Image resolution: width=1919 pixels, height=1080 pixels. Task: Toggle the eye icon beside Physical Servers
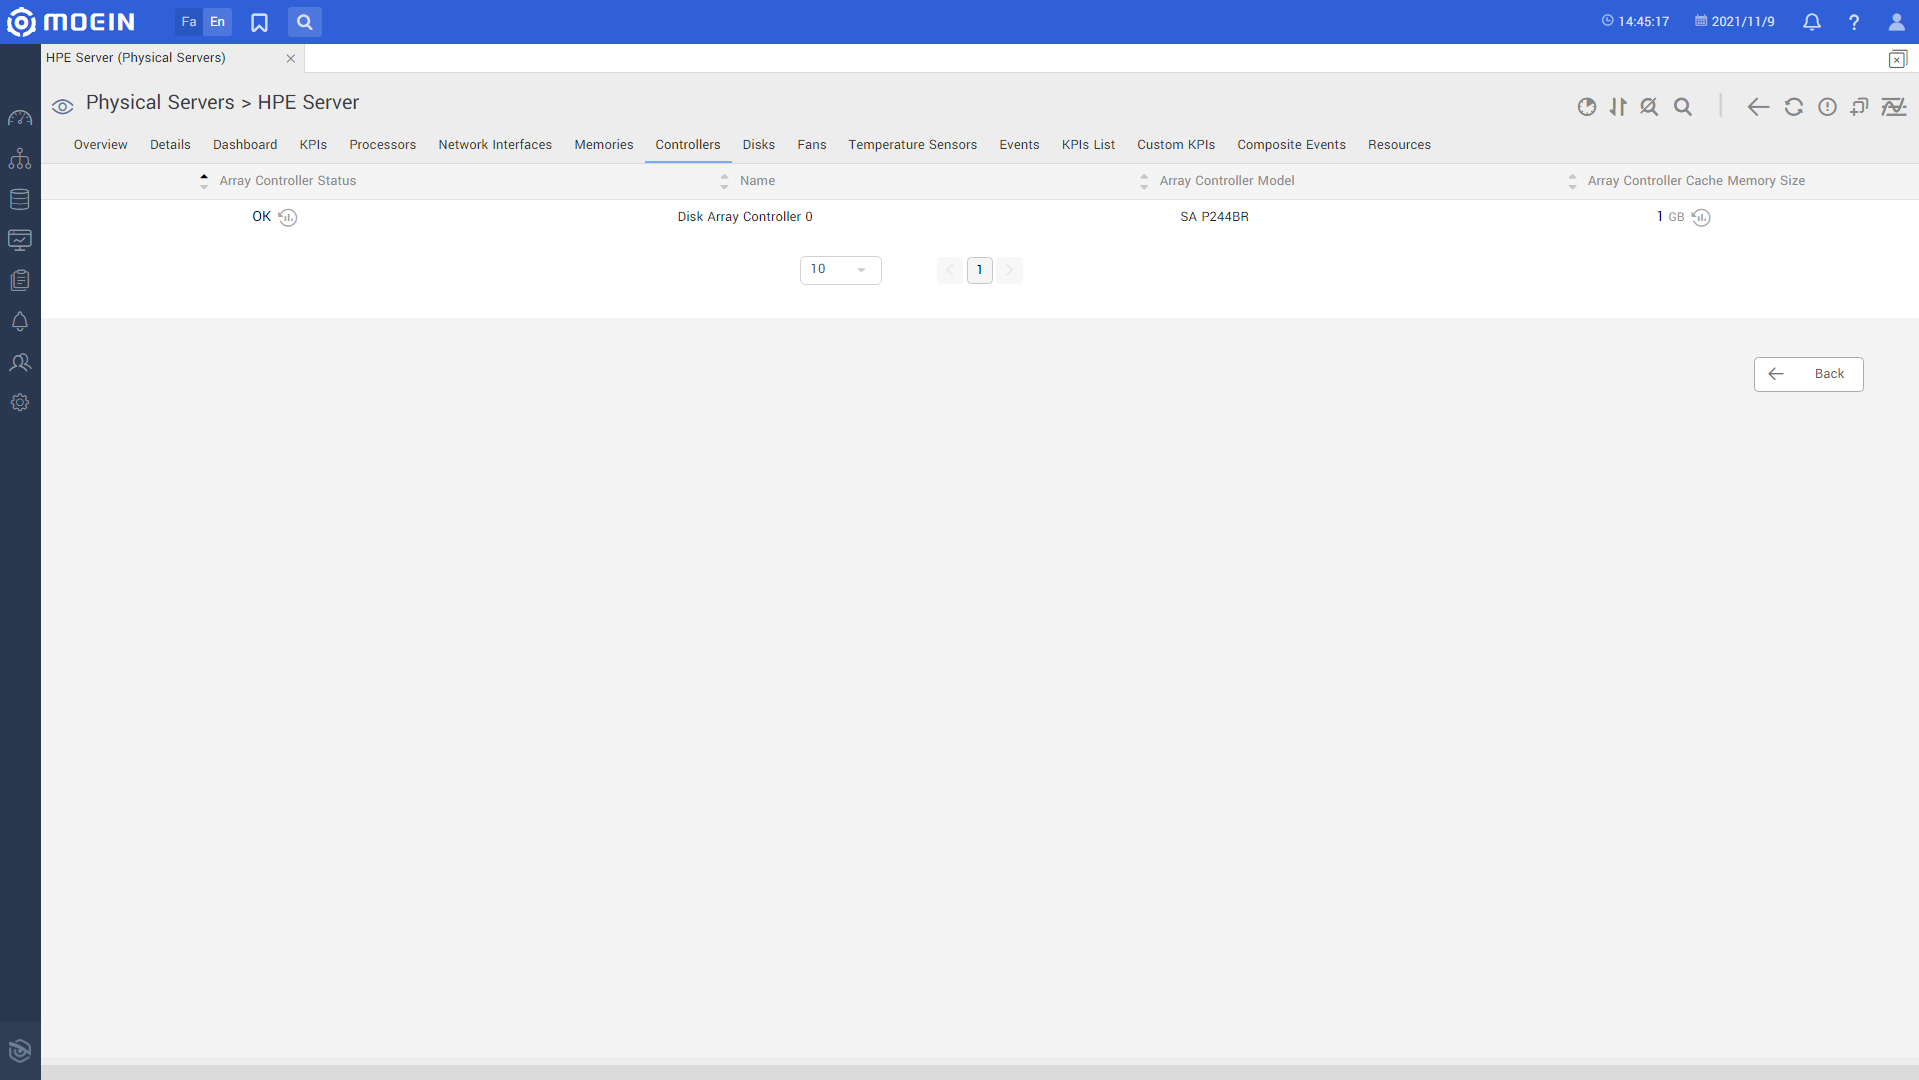pos(63,106)
